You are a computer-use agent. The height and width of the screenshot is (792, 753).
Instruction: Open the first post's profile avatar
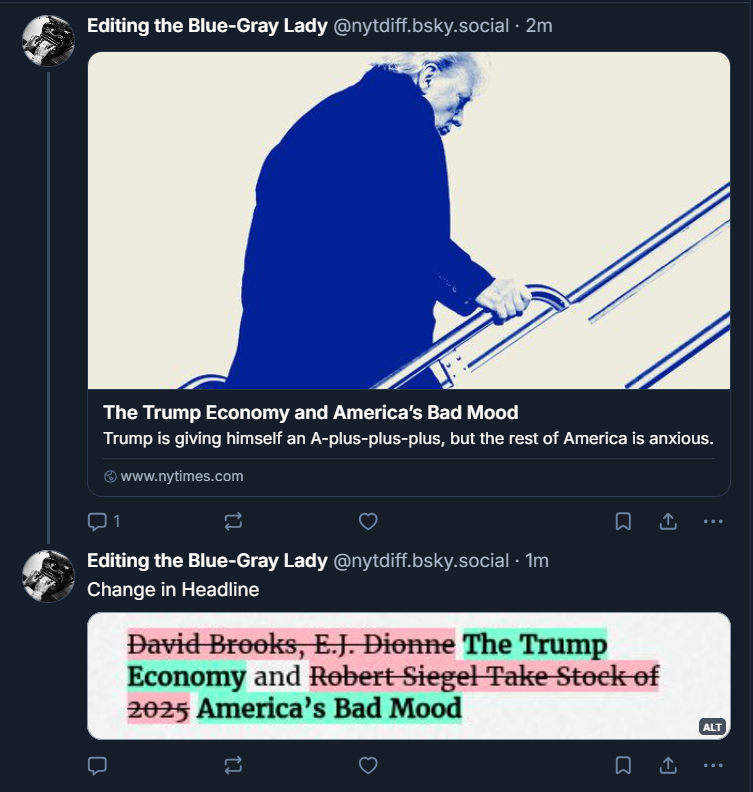click(48, 40)
